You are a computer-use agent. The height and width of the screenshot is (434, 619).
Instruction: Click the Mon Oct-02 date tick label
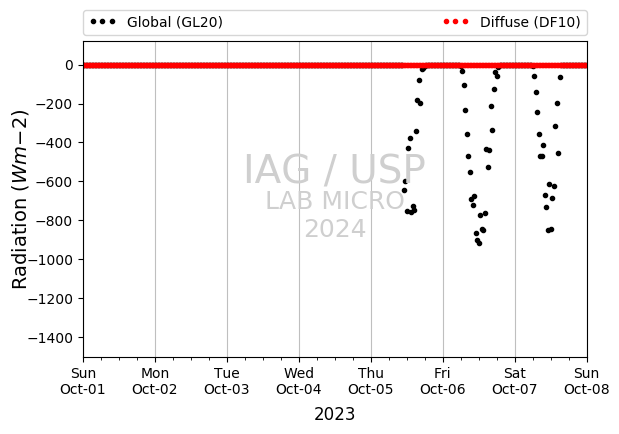[155, 381]
